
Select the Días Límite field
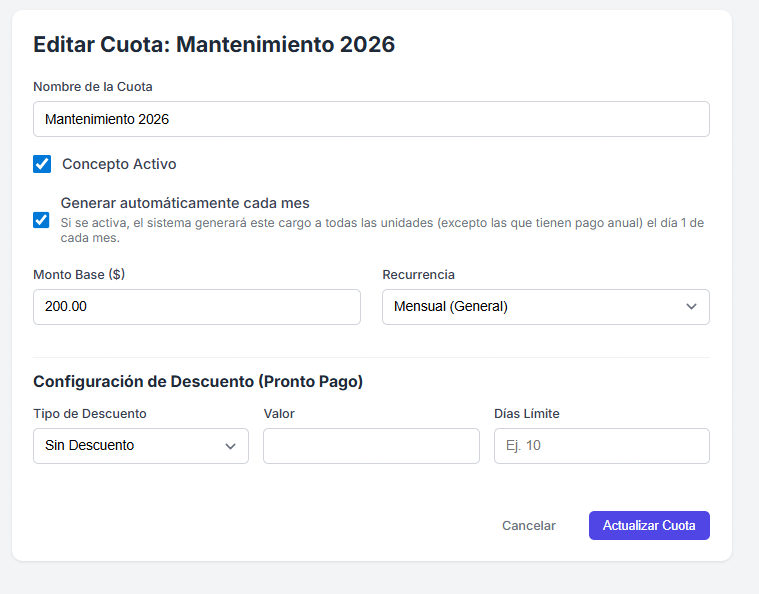pyautogui.click(x=601, y=446)
